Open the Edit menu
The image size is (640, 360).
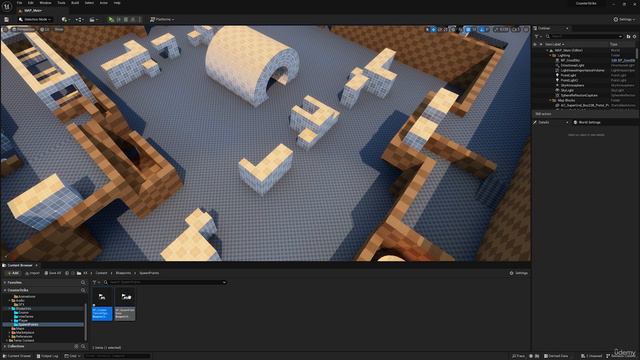coord(31,3)
